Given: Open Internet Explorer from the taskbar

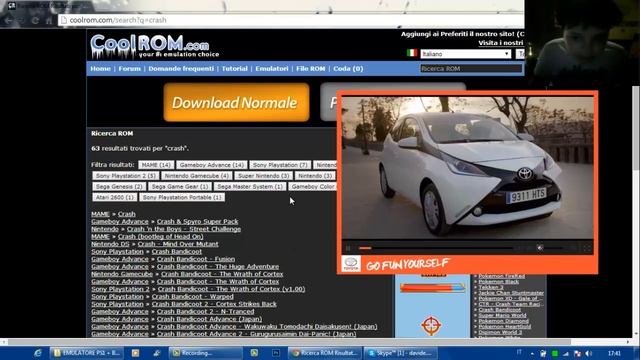Looking at the screenshot, I should pos(38,353).
